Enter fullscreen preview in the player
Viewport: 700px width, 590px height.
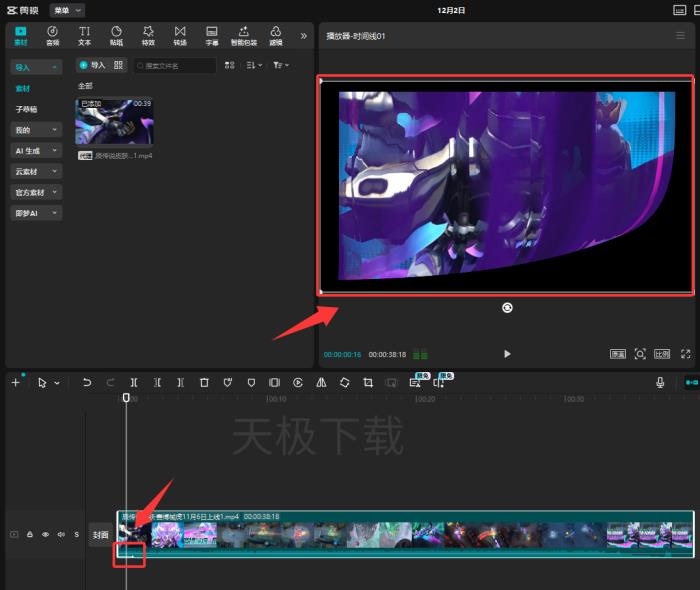coord(686,354)
